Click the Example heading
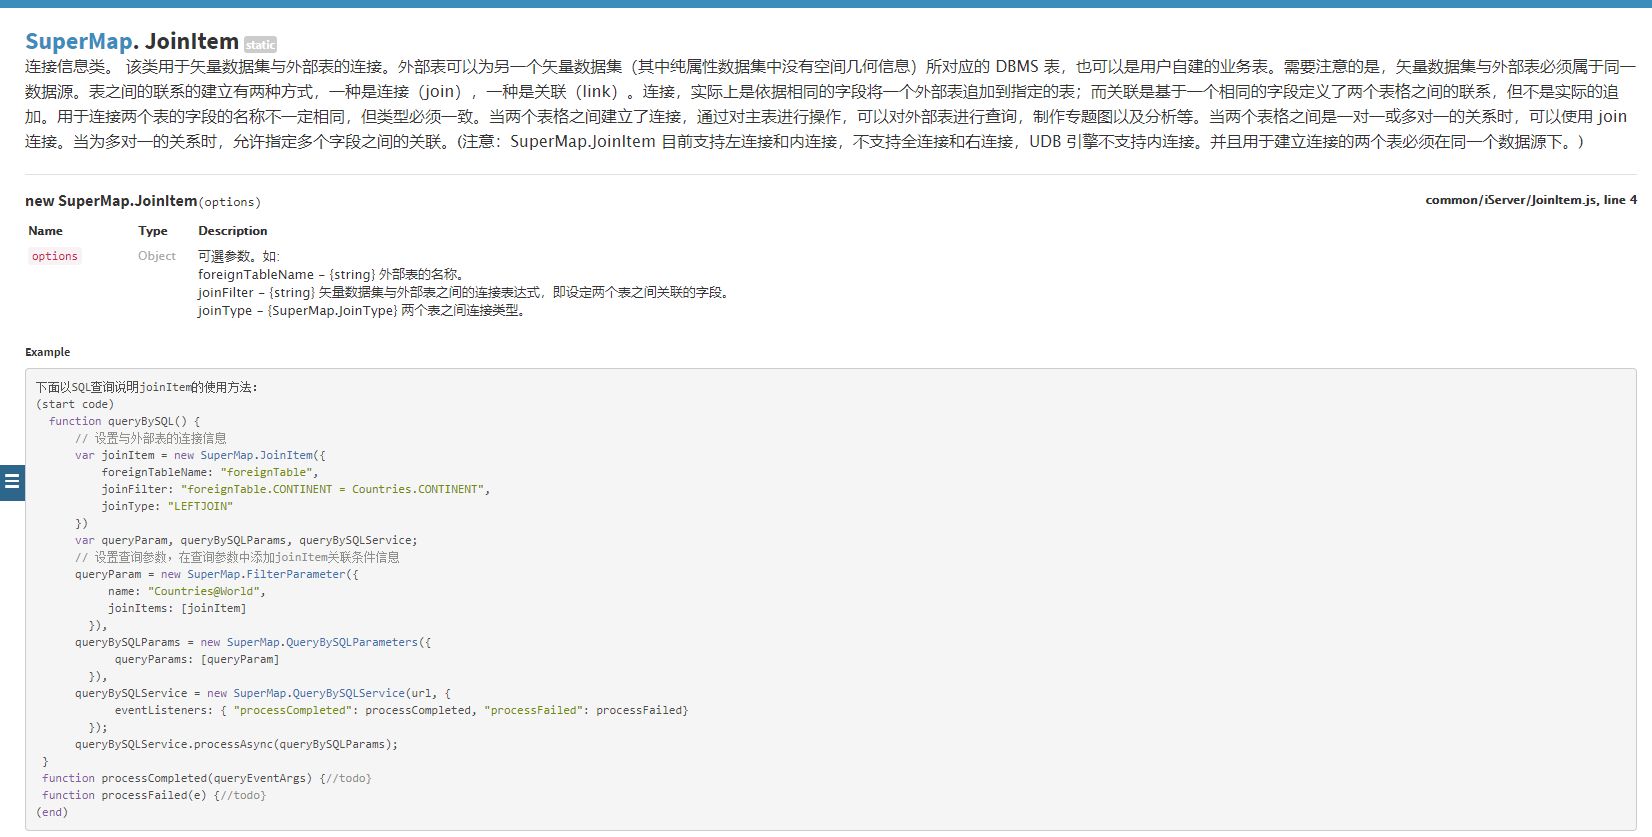Image resolution: width=1652 pixels, height=837 pixels. [x=48, y=352]
